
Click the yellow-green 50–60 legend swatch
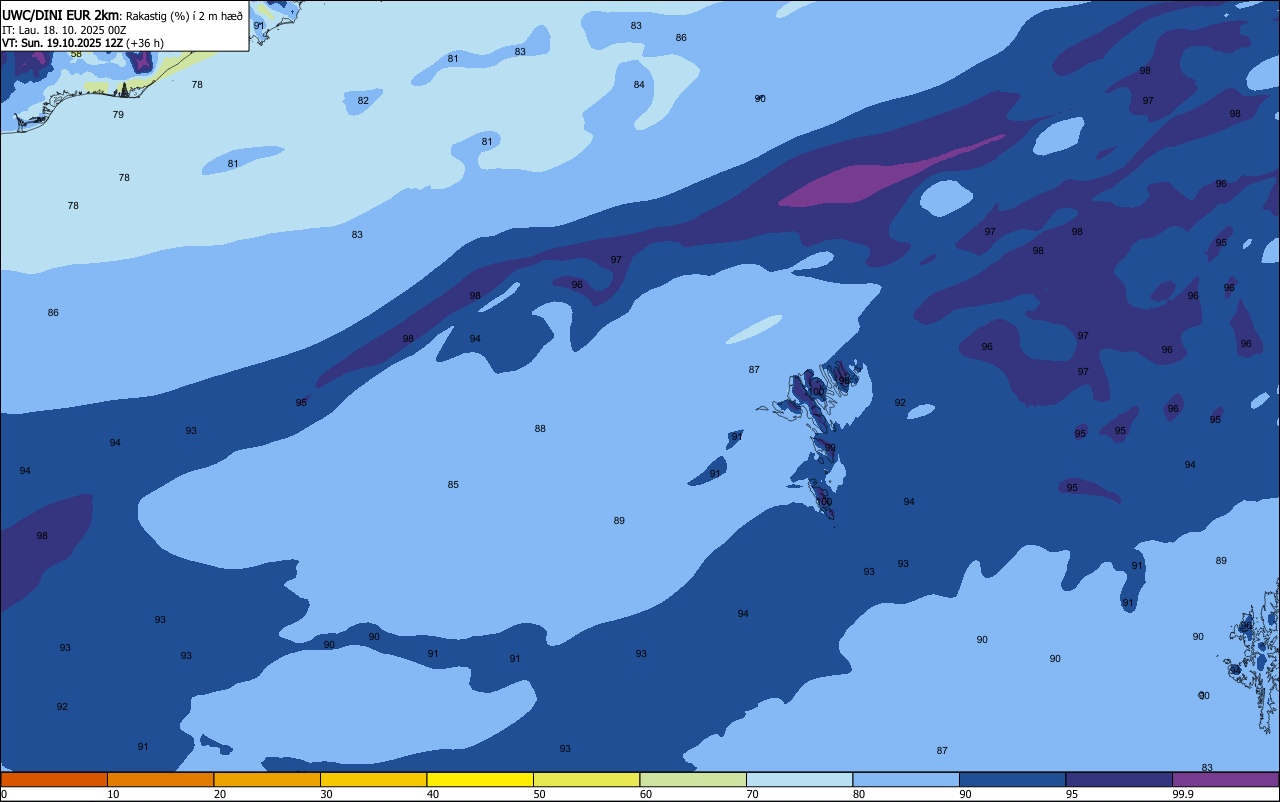coord(586,779)
